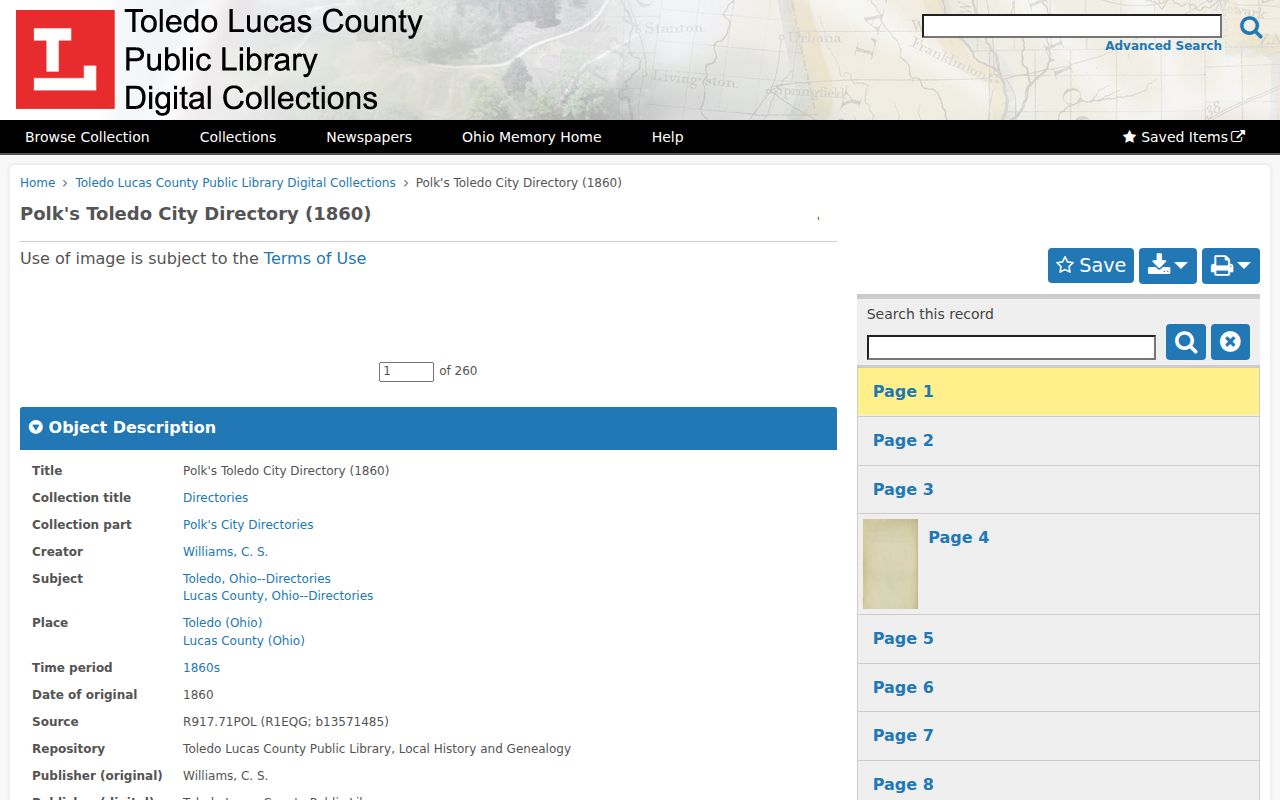Select Page 3 in the page list
Viewport: 1280px width, 800px height.
click(x=1058, y=489)
